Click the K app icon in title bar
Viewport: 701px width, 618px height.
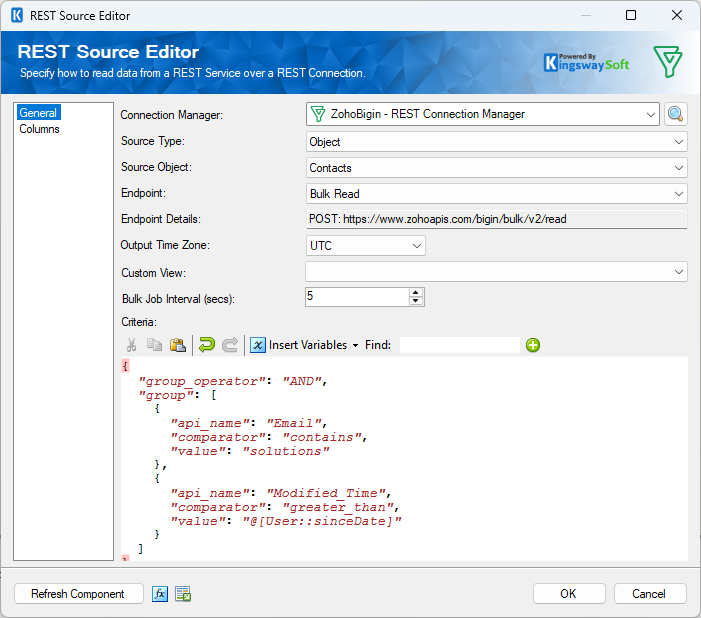click(x=17, y=16)
